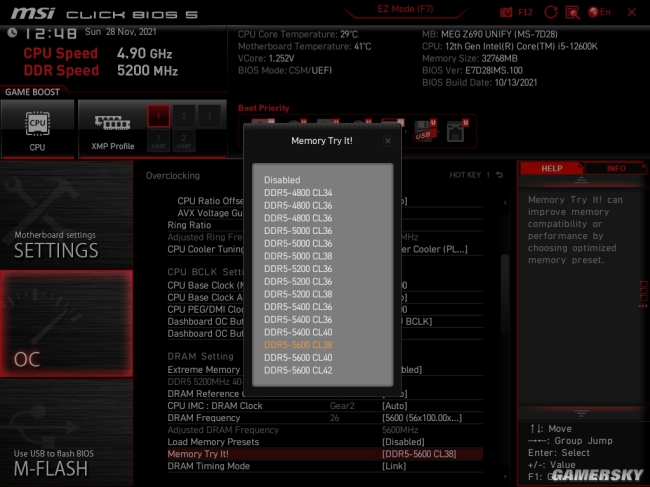
Task: Select the CPU PEG/DMI Clock row
Action: tap(205, 310)
